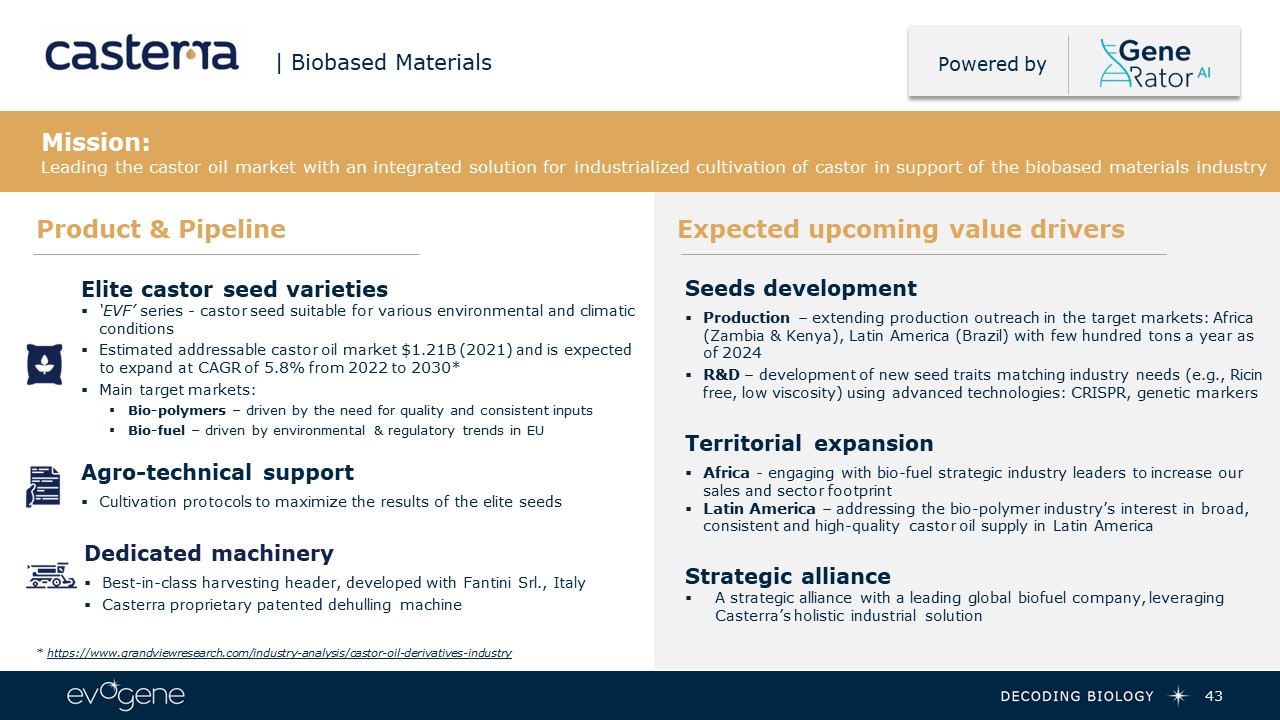Click the DNA helix icon in GeneRator logo

1111,63
